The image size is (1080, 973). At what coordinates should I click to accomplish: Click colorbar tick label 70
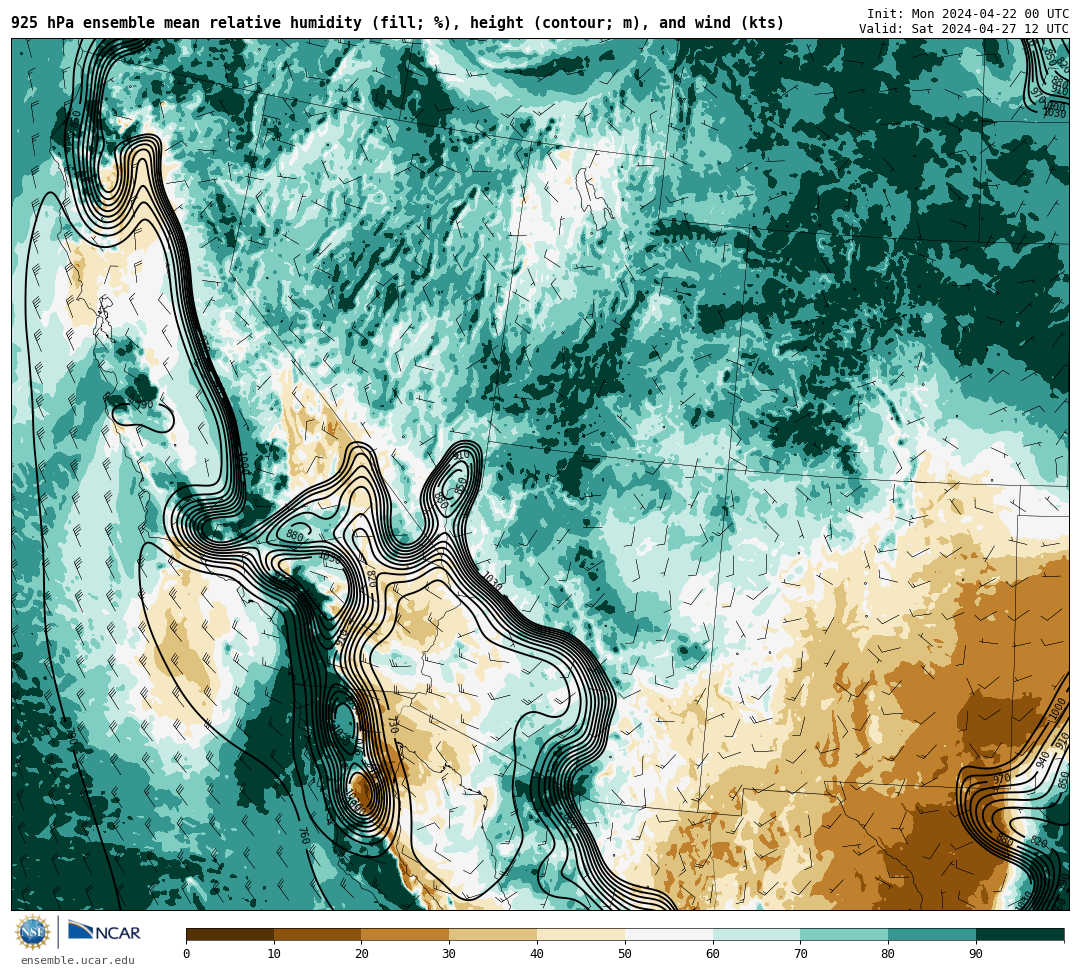tap(800, 954)
